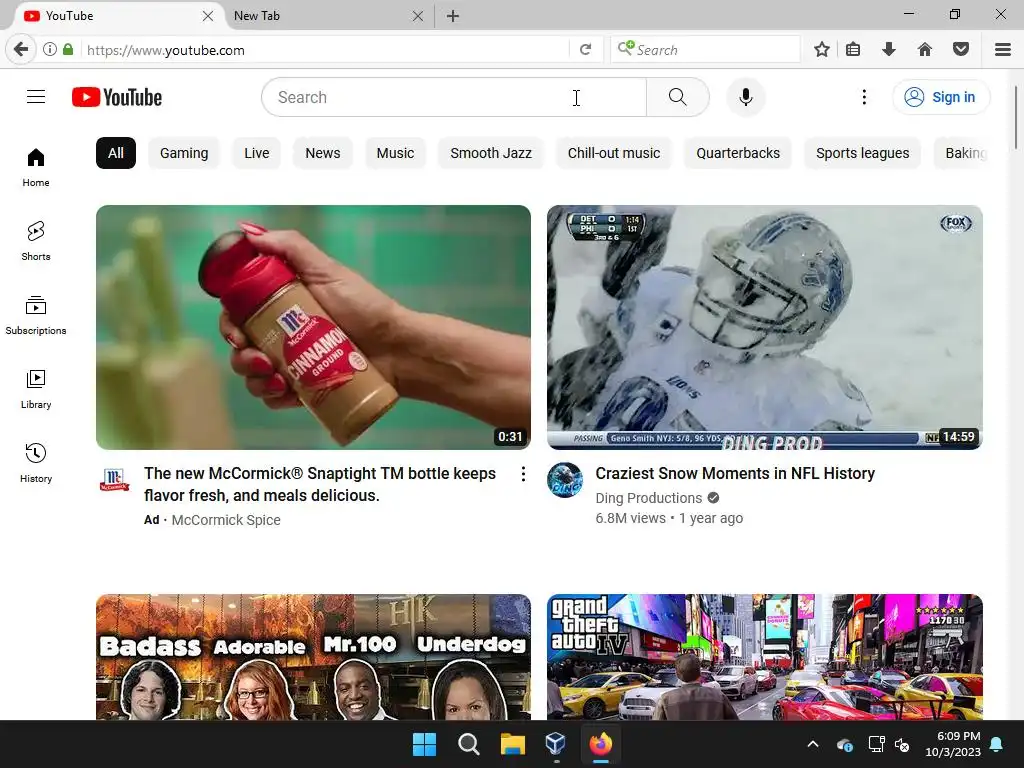Click the muted volume tray icon
This screenshot has height=768, width=1024.
[x=902, y=744]
